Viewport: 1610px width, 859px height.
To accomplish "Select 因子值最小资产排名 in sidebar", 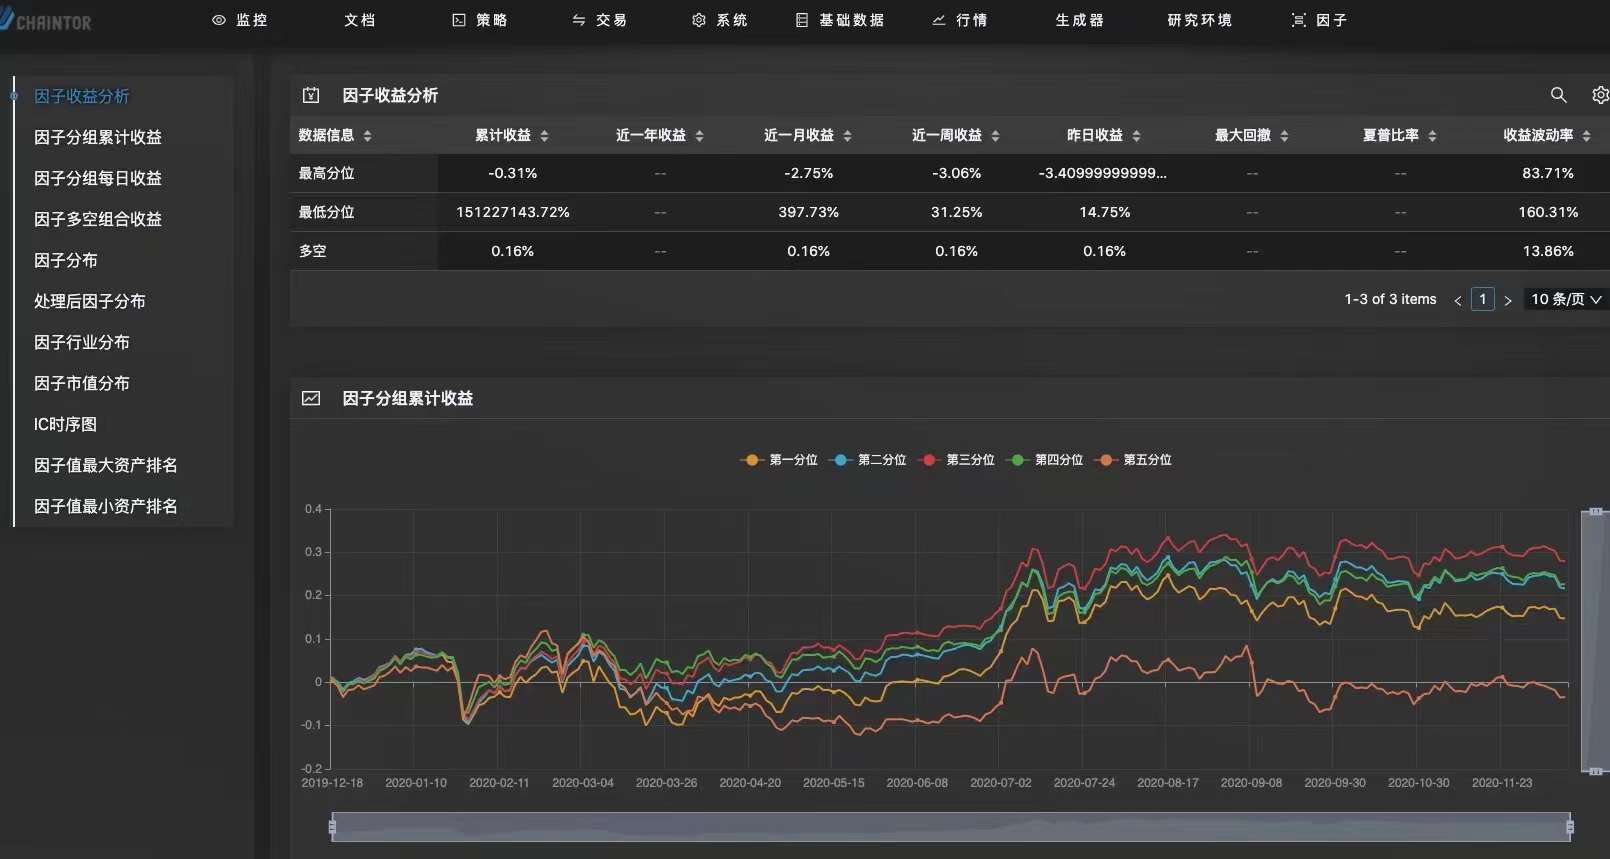I will (x=106, y=506).
